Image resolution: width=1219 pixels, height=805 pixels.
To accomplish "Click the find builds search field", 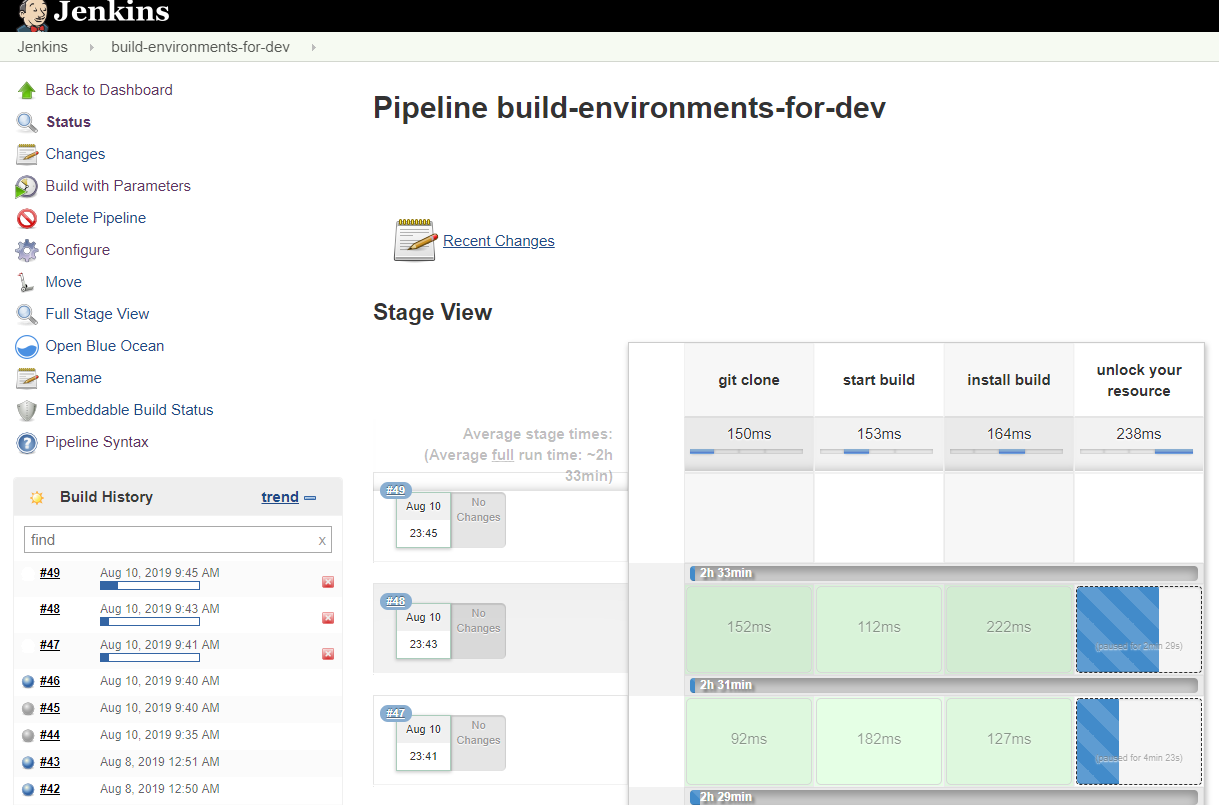I will pyautogui.click(x=168, y=540).
